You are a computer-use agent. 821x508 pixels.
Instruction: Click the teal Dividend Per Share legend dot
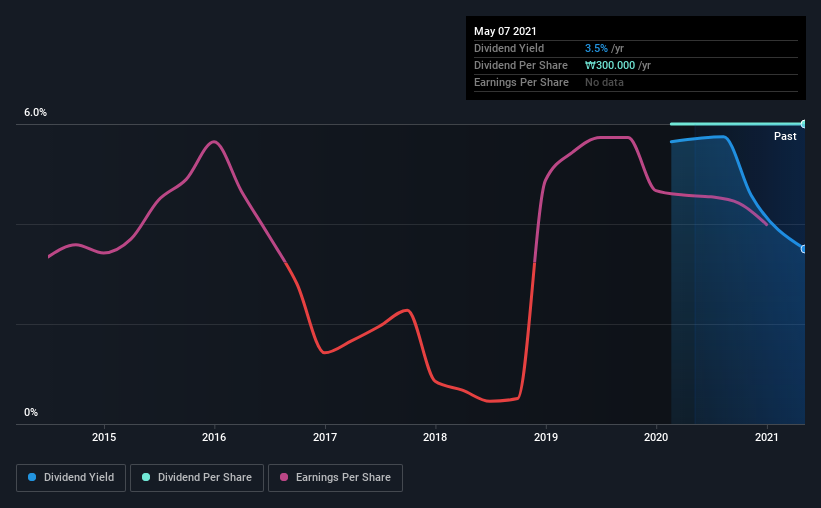(x=146, y=477)
